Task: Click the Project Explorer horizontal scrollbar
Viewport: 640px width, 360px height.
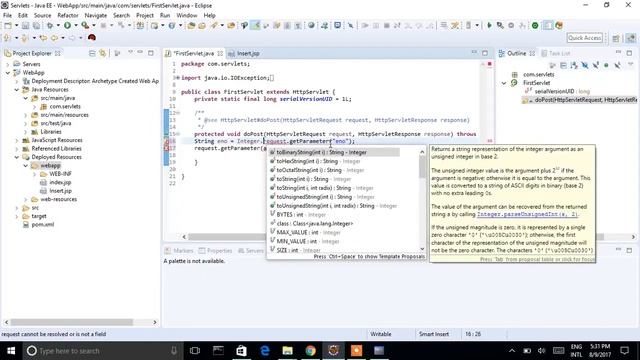Action: pyautogui.click(x=71, y=322)
